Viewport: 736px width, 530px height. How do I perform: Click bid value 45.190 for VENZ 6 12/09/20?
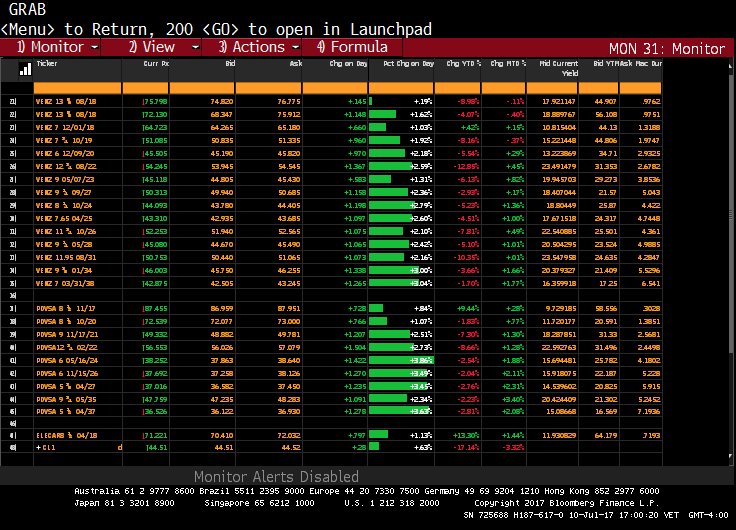pos(222,154)
